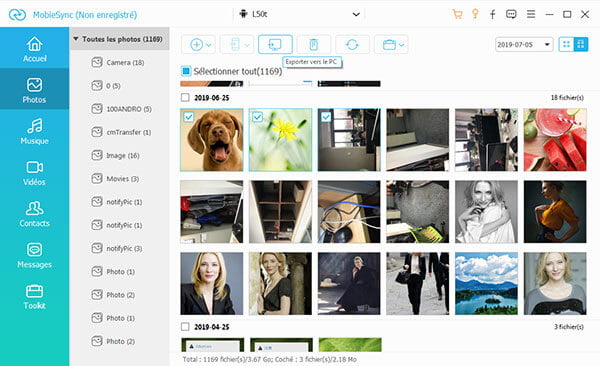
Task: Click the 18 fichier(s) count label
Action: click(x=567, y=98)
